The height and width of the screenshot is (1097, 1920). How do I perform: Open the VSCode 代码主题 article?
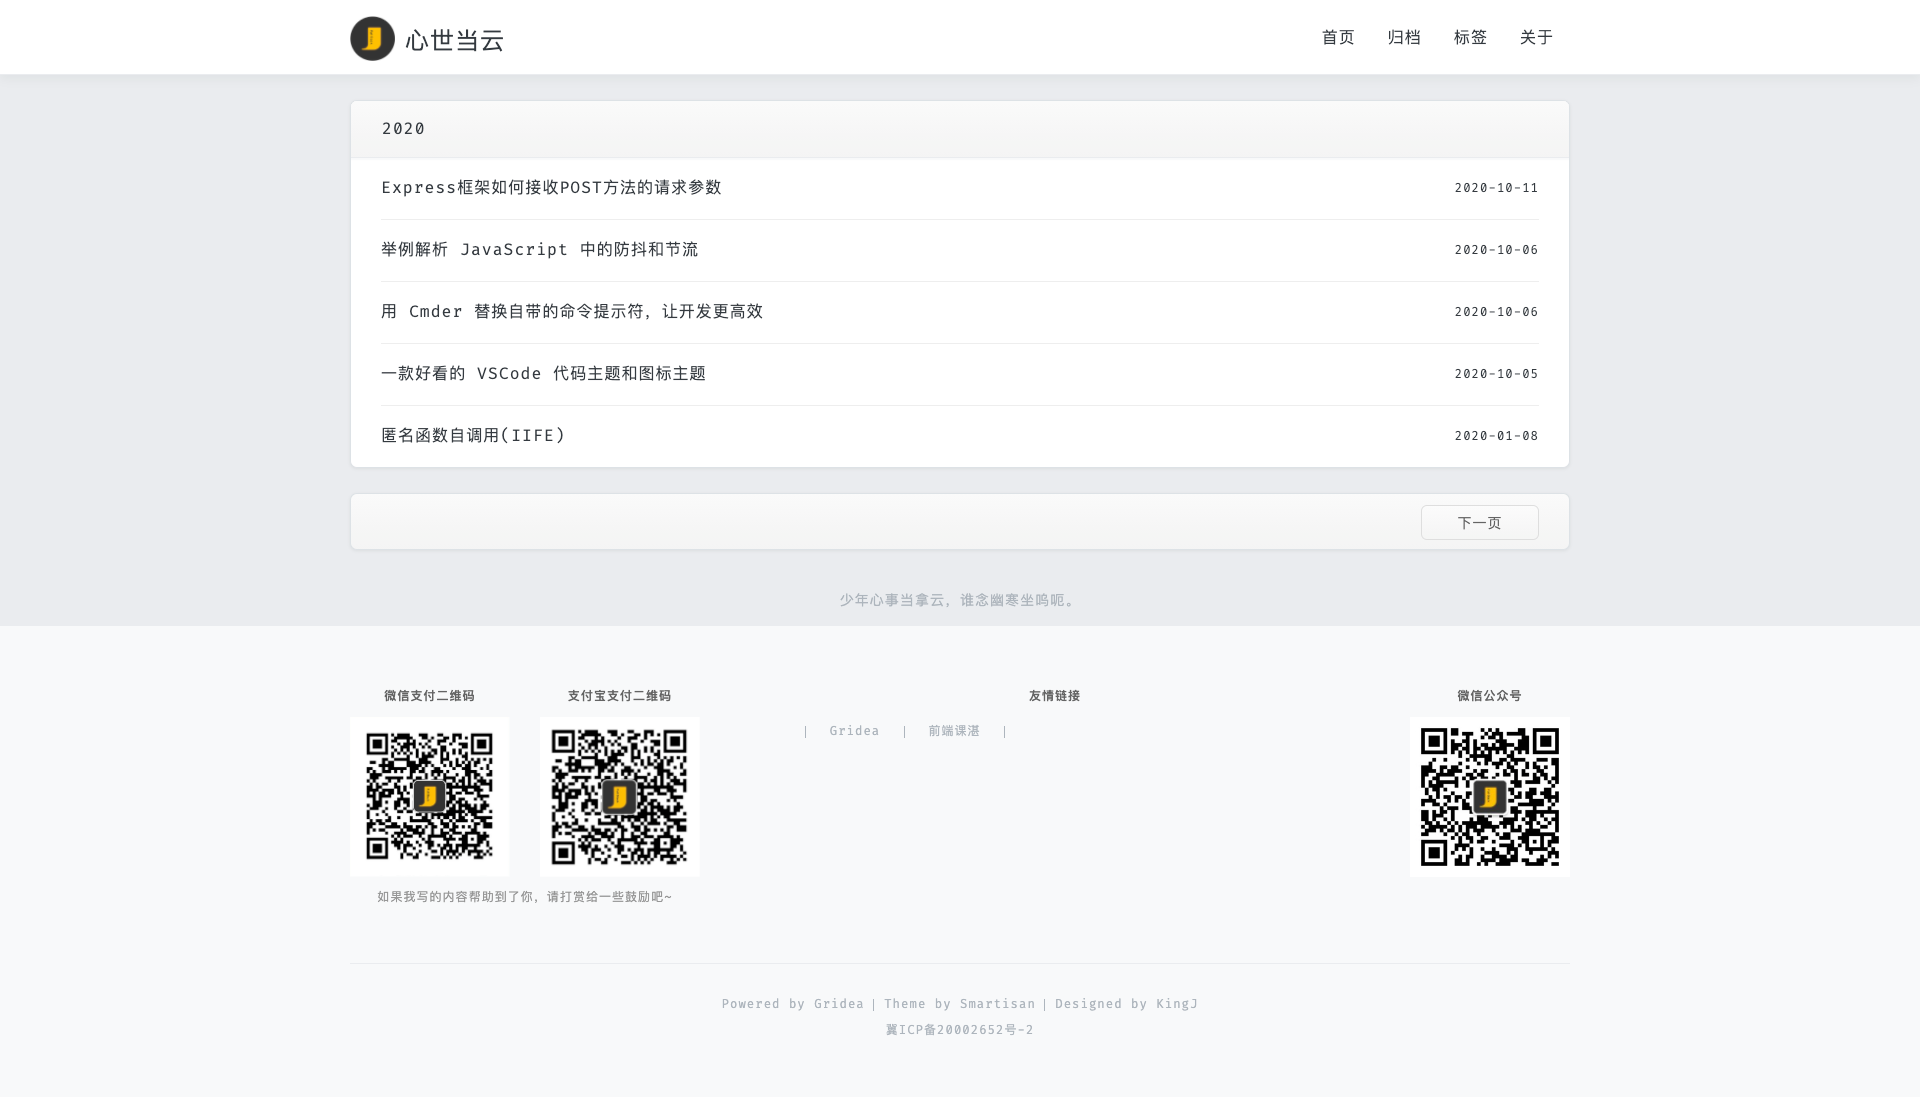pyautogui.click(x=543, y=374)
